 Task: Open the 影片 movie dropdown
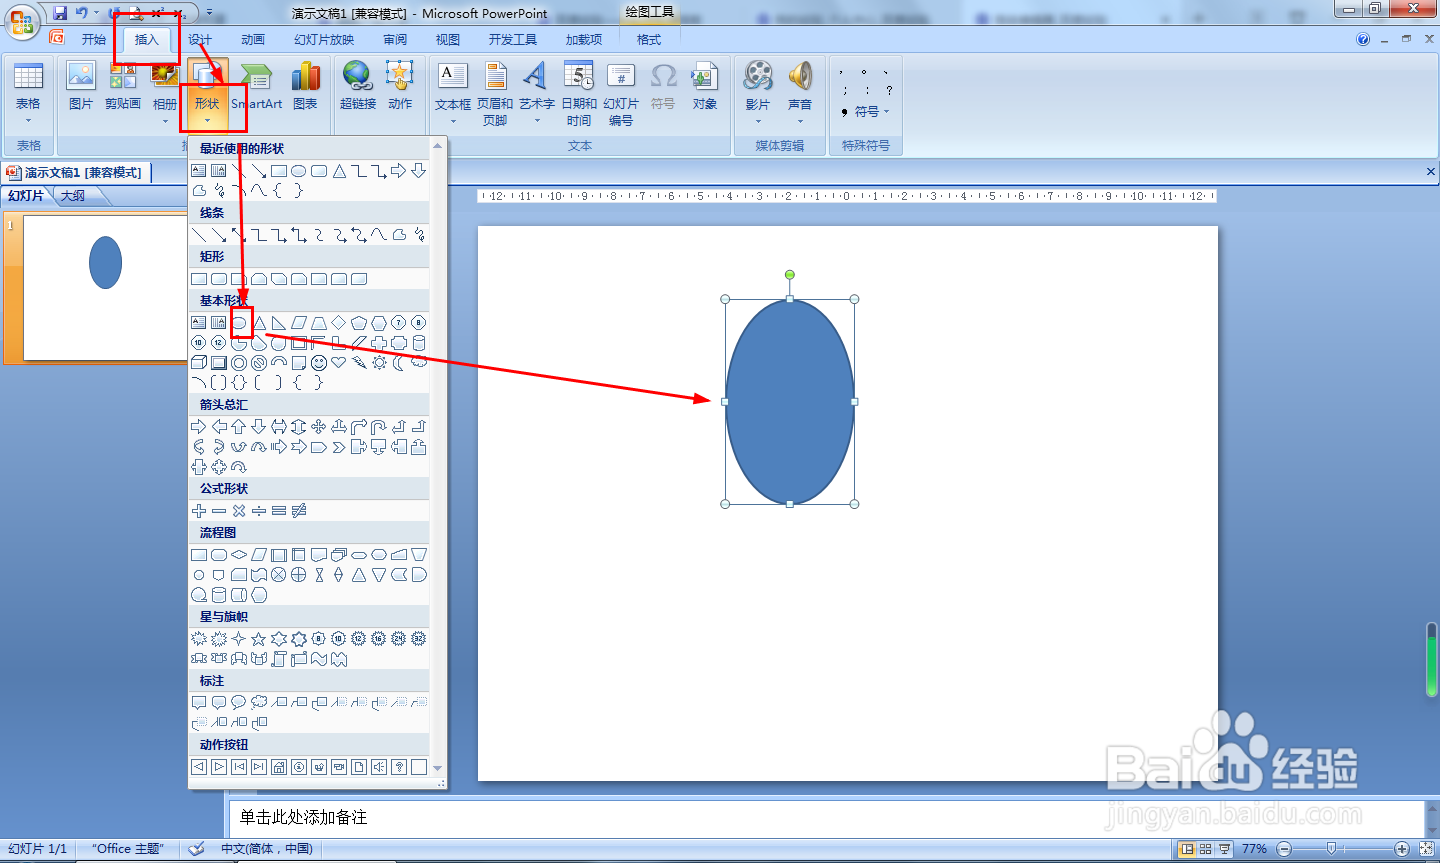[758, 121]
